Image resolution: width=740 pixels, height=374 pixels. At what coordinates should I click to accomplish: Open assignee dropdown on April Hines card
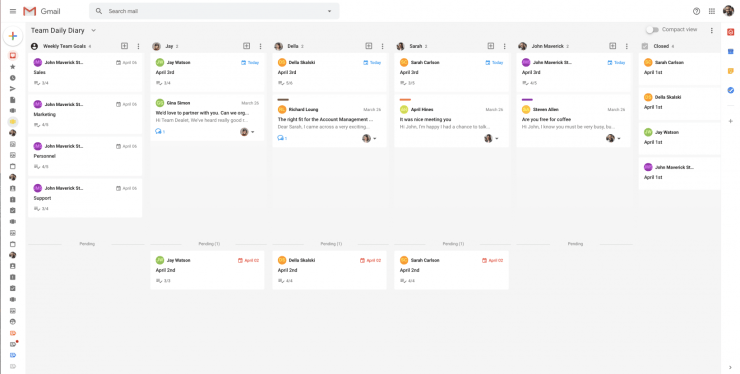point(496,138)
